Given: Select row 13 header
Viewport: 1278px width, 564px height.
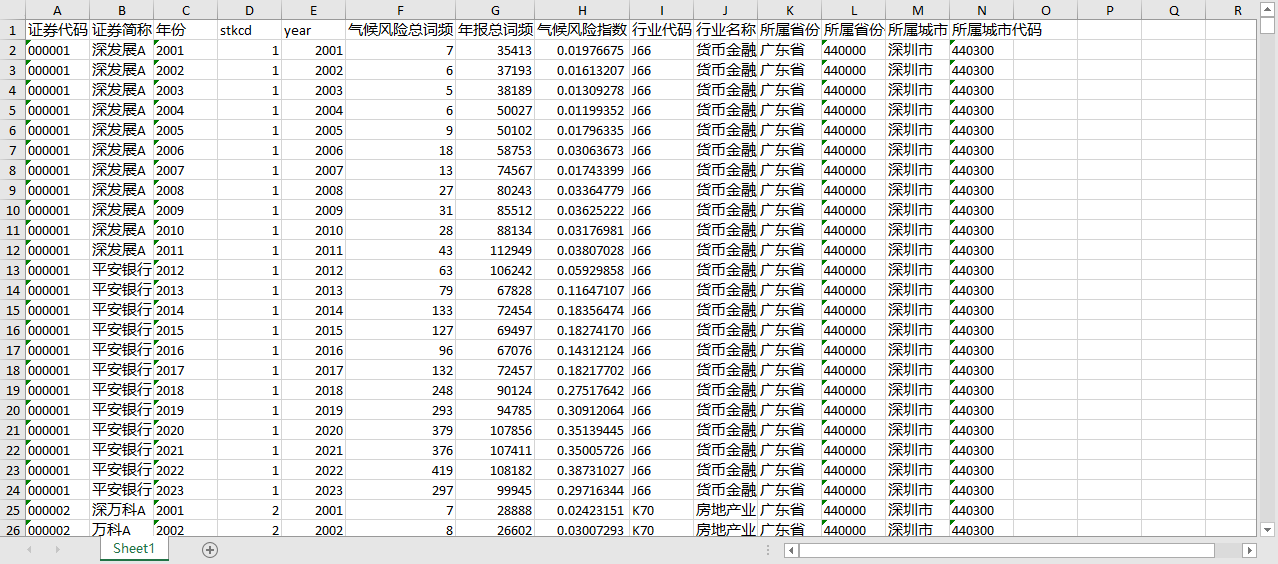Looking at the screenshot, I should point(12,270).
